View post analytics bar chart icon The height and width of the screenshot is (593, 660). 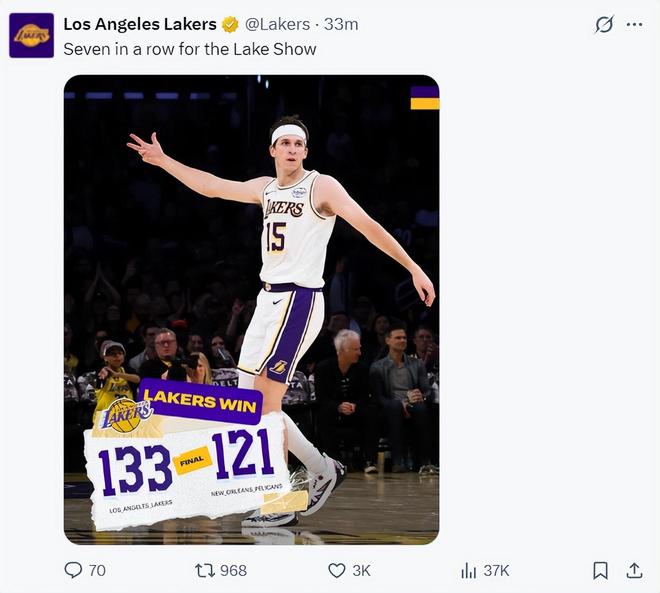(x=468, y=570)
